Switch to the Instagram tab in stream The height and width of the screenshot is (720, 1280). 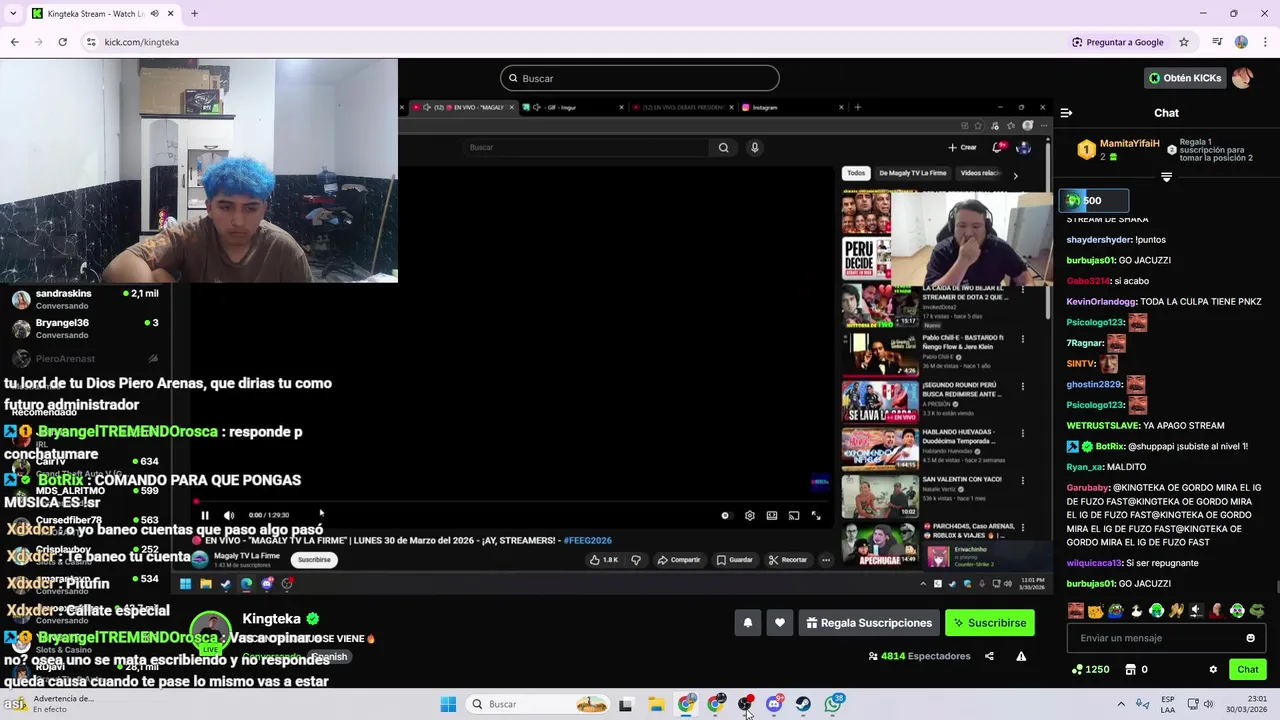[x=790, y=107]
